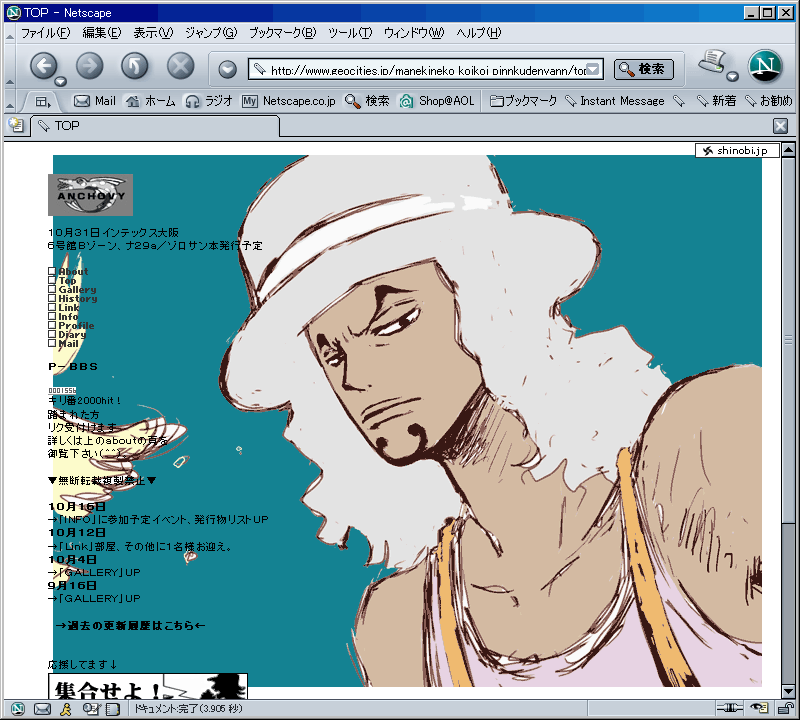This screenshot has width=800, height=720.
Task: Click the scroll-up arrow of the page
Action: [788, 150]
